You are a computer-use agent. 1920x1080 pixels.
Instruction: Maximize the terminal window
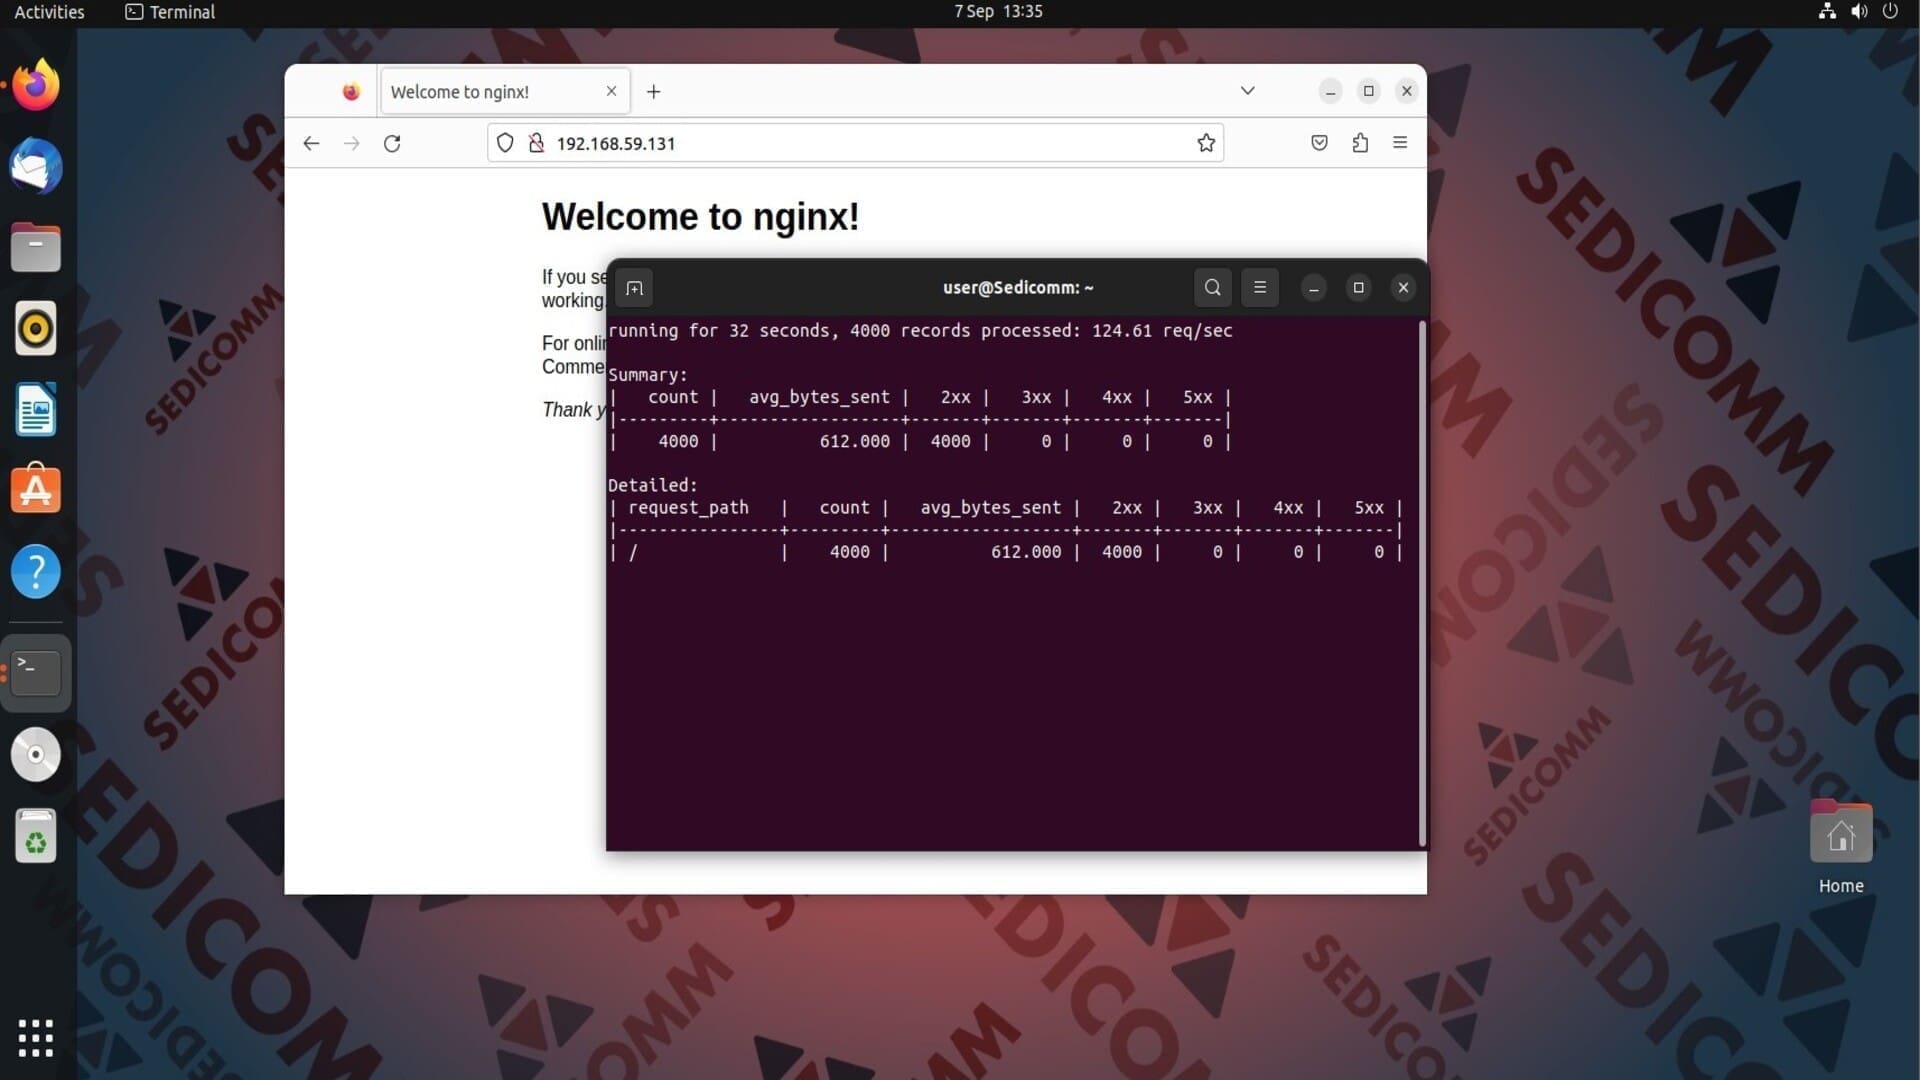click(1358, 288)
